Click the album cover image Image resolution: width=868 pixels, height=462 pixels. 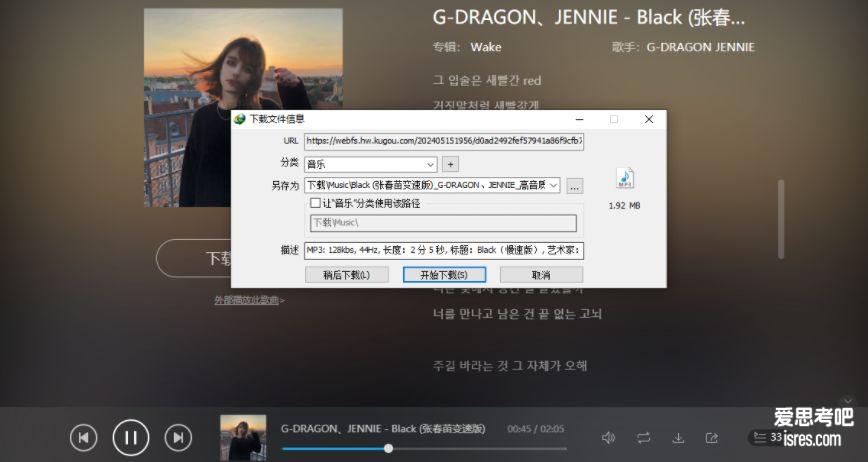[243, 107]
